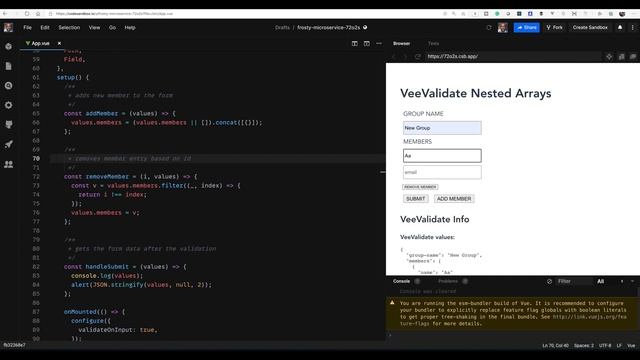Click the Spaces: 2 status entry
This screenshot has width=640, height=360.
[584, 346]
